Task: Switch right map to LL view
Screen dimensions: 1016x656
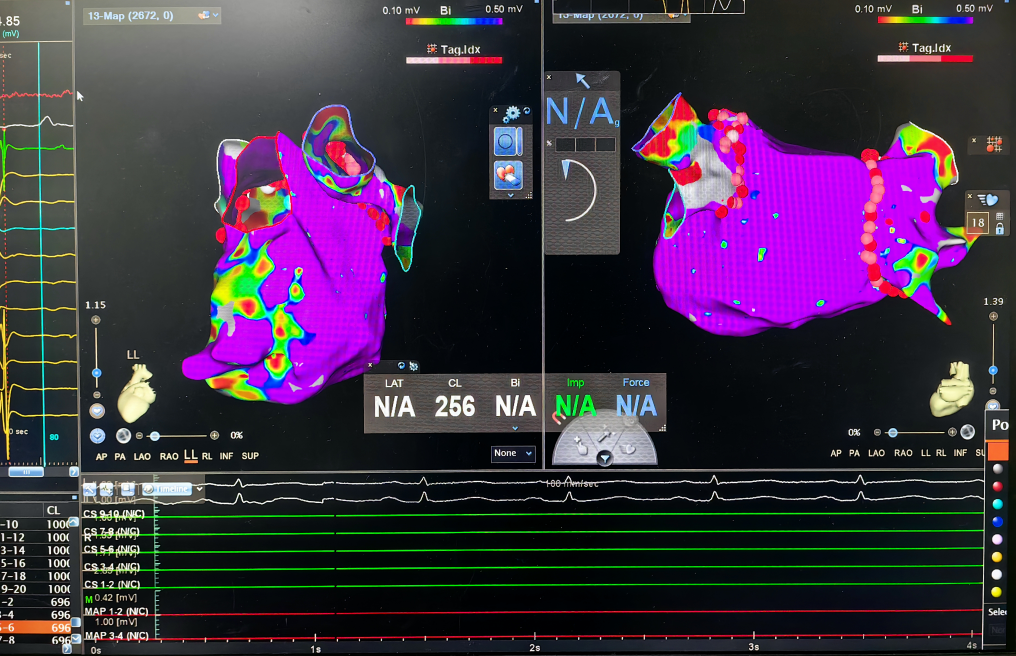Action: click(x=925, y=453)
